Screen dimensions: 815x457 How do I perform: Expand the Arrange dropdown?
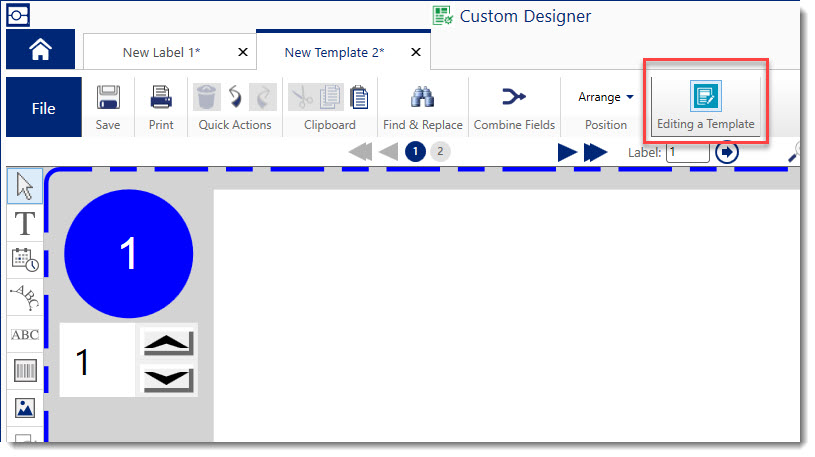[x=606, y=97]
